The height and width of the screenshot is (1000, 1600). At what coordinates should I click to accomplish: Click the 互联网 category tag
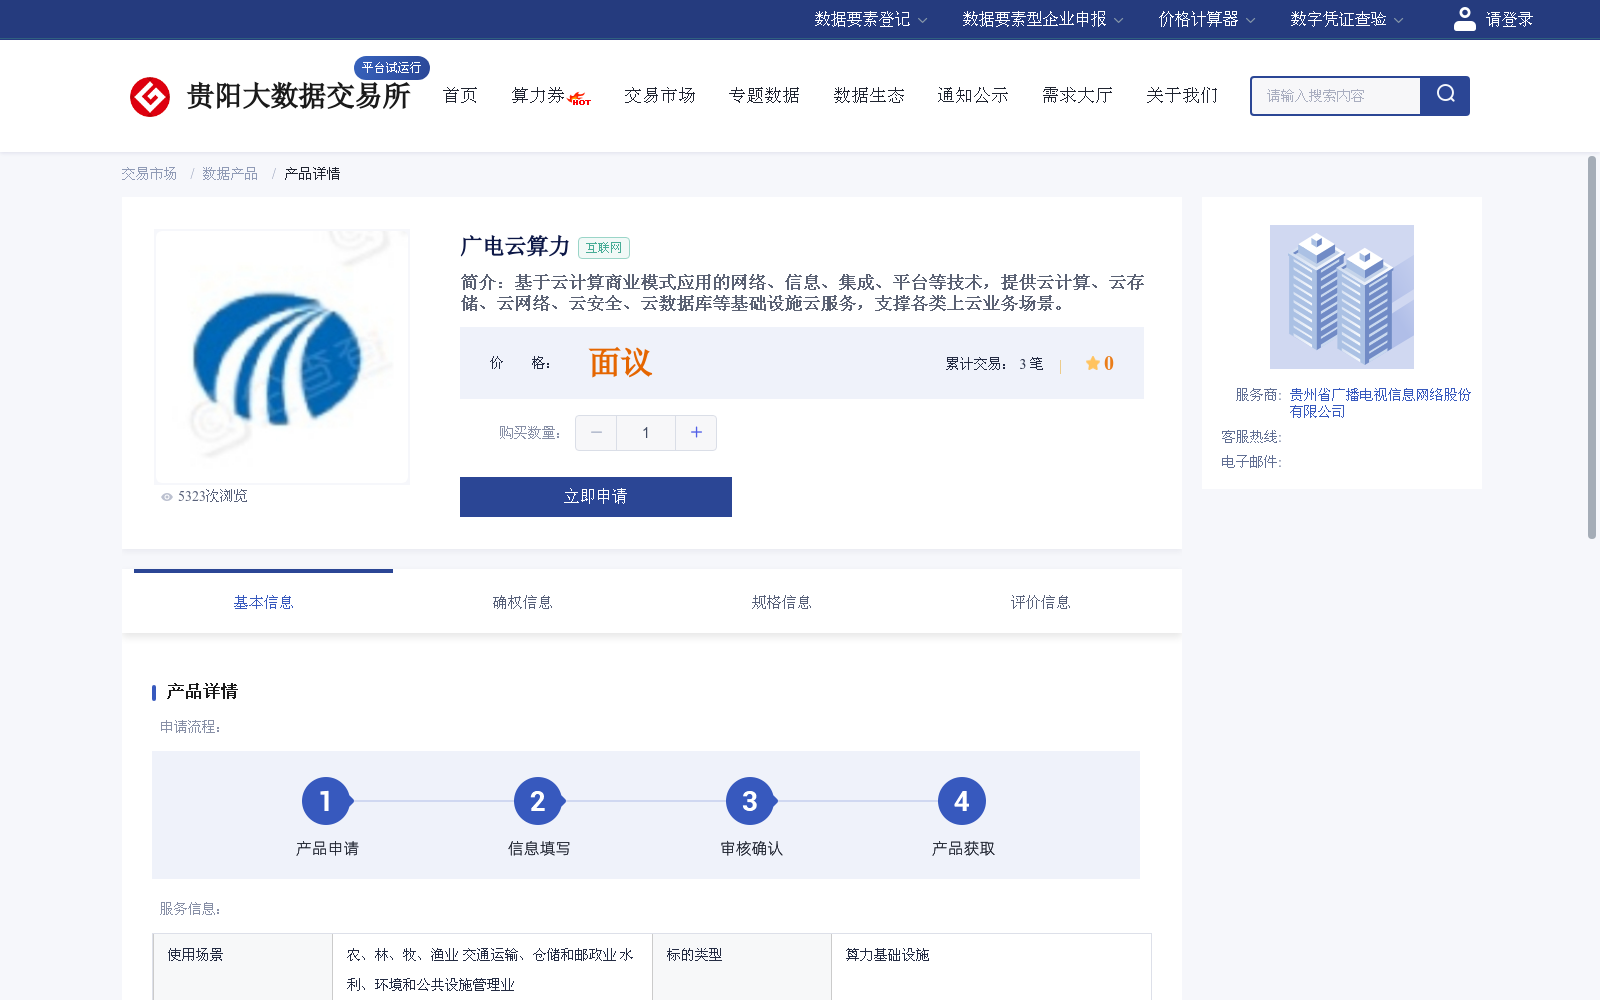pos(604,248)
